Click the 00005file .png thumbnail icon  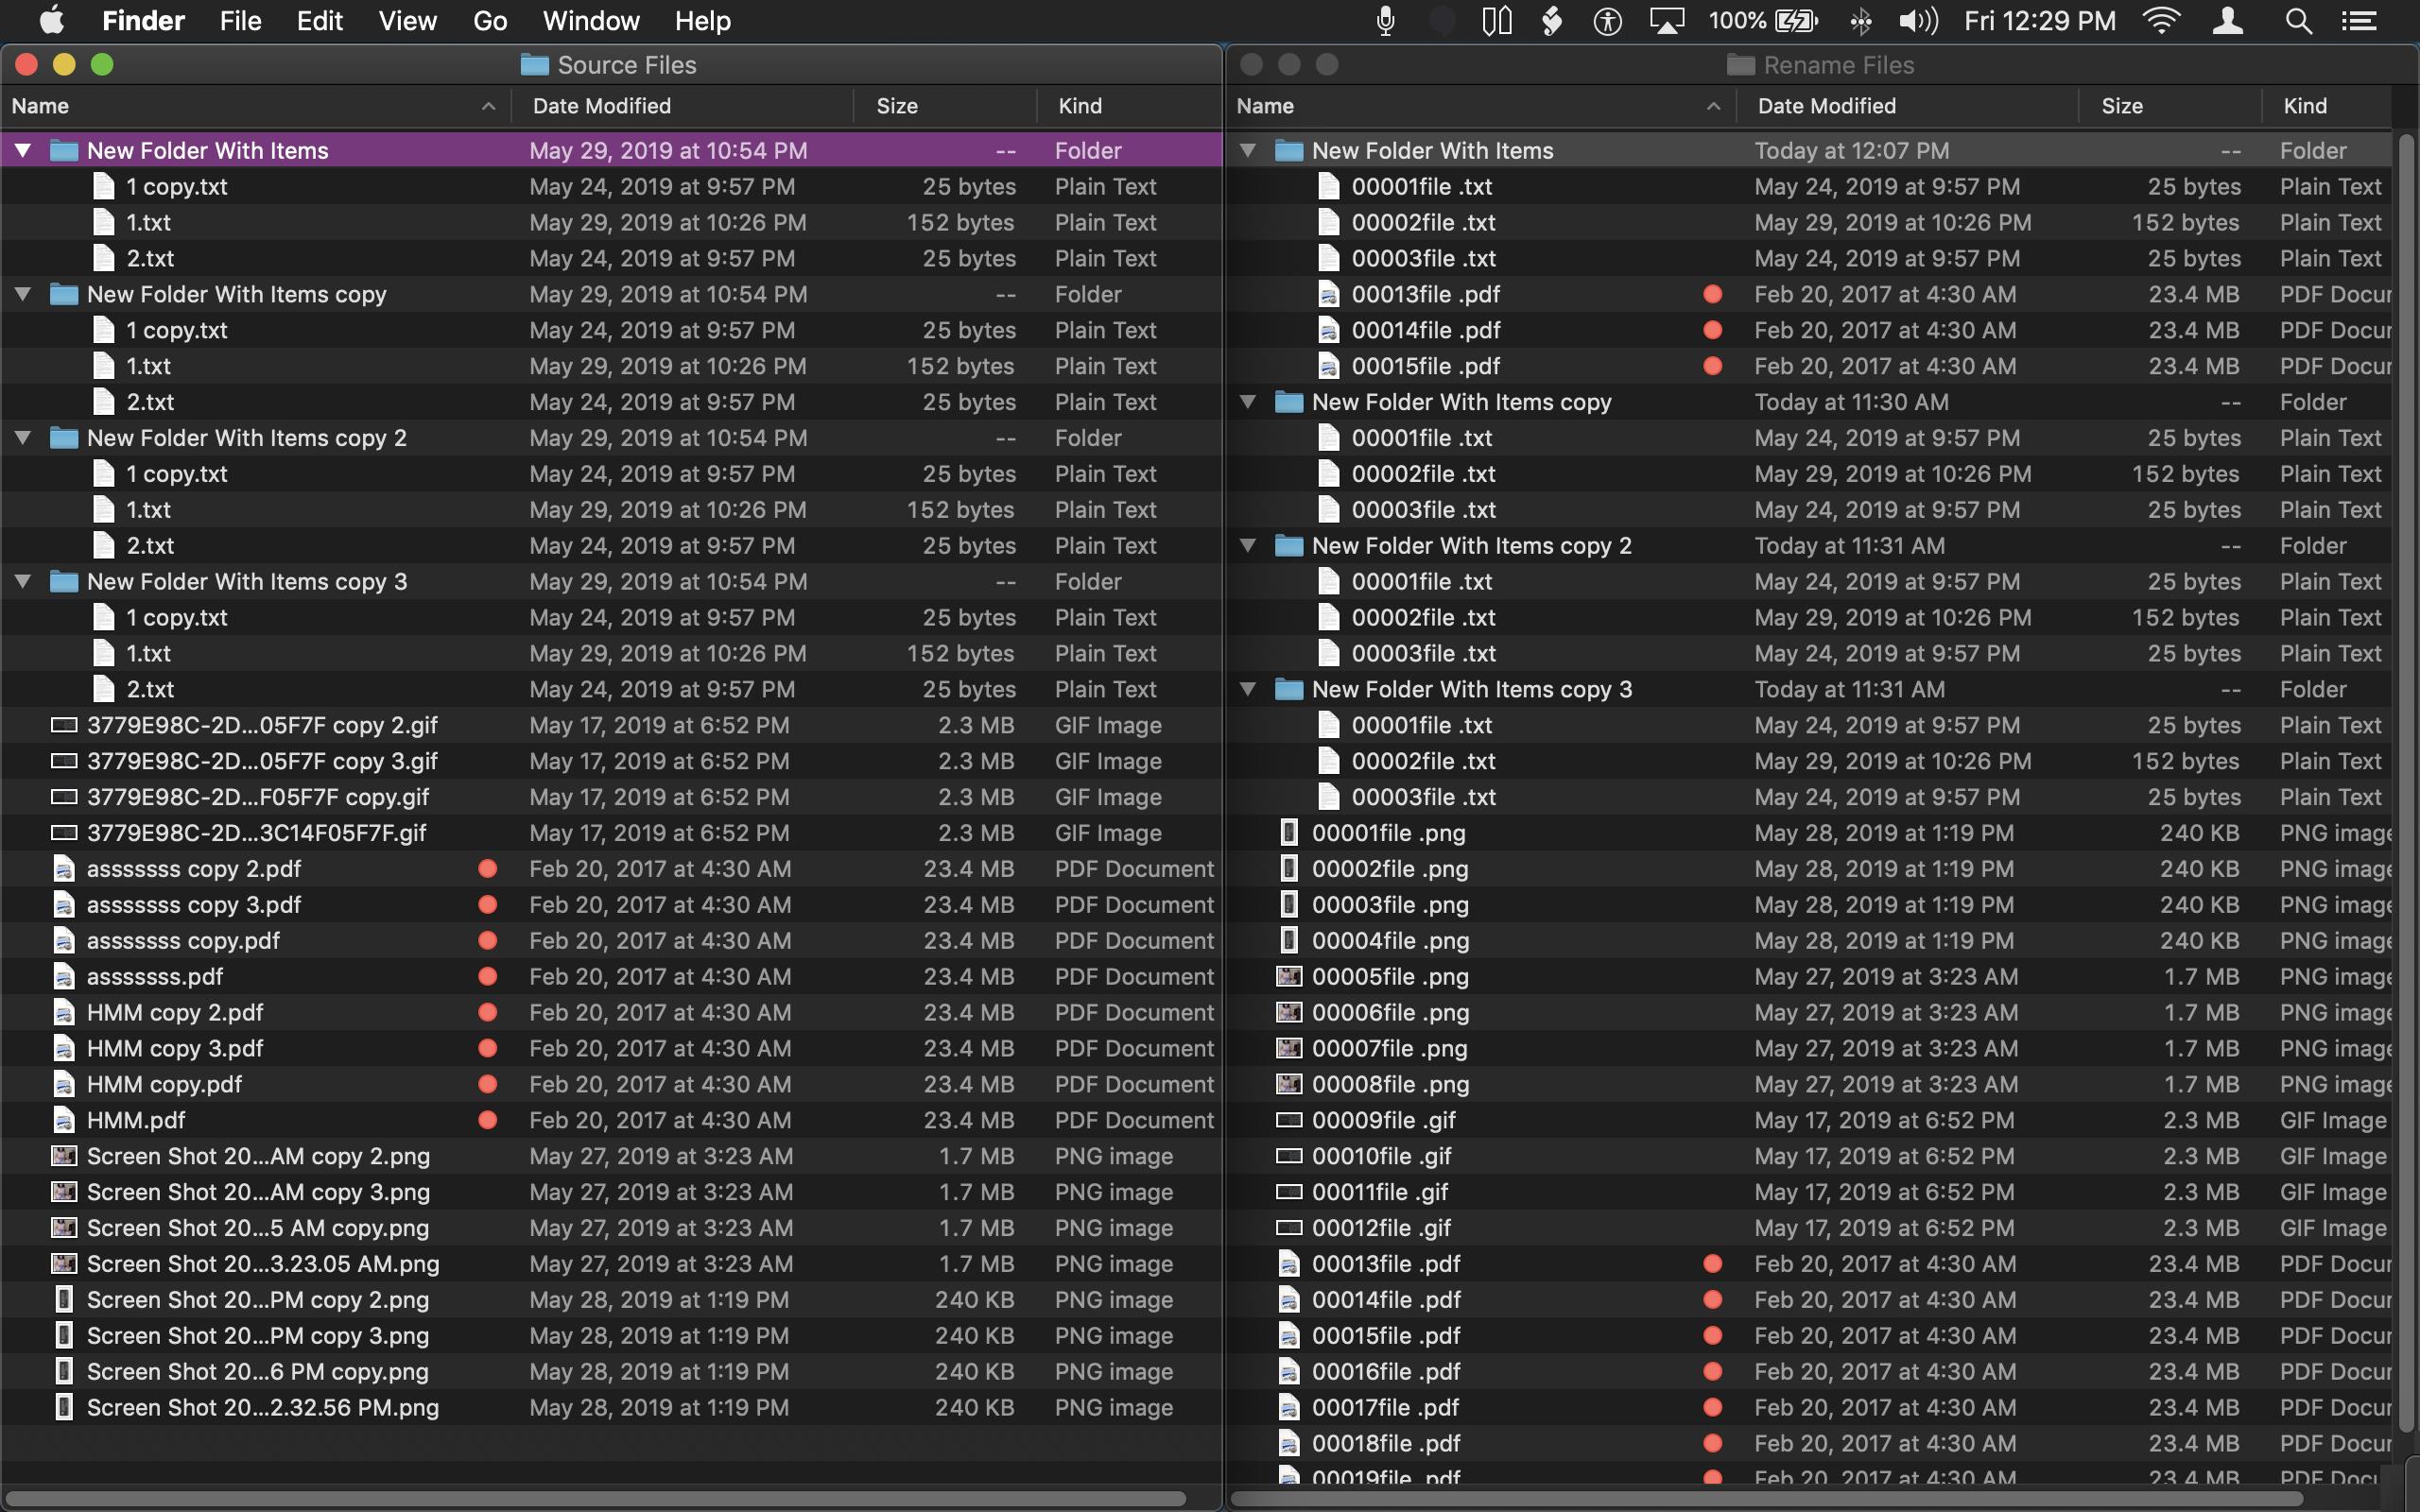pyautogui.click(x=1289, y=976)
